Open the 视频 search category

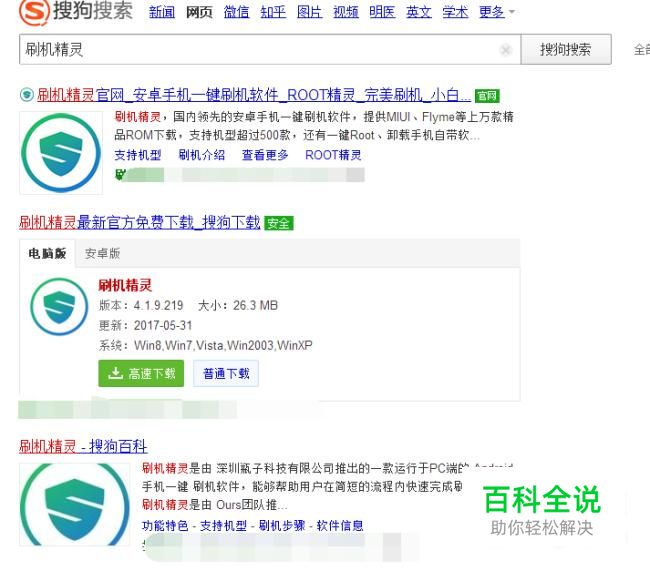346,12
